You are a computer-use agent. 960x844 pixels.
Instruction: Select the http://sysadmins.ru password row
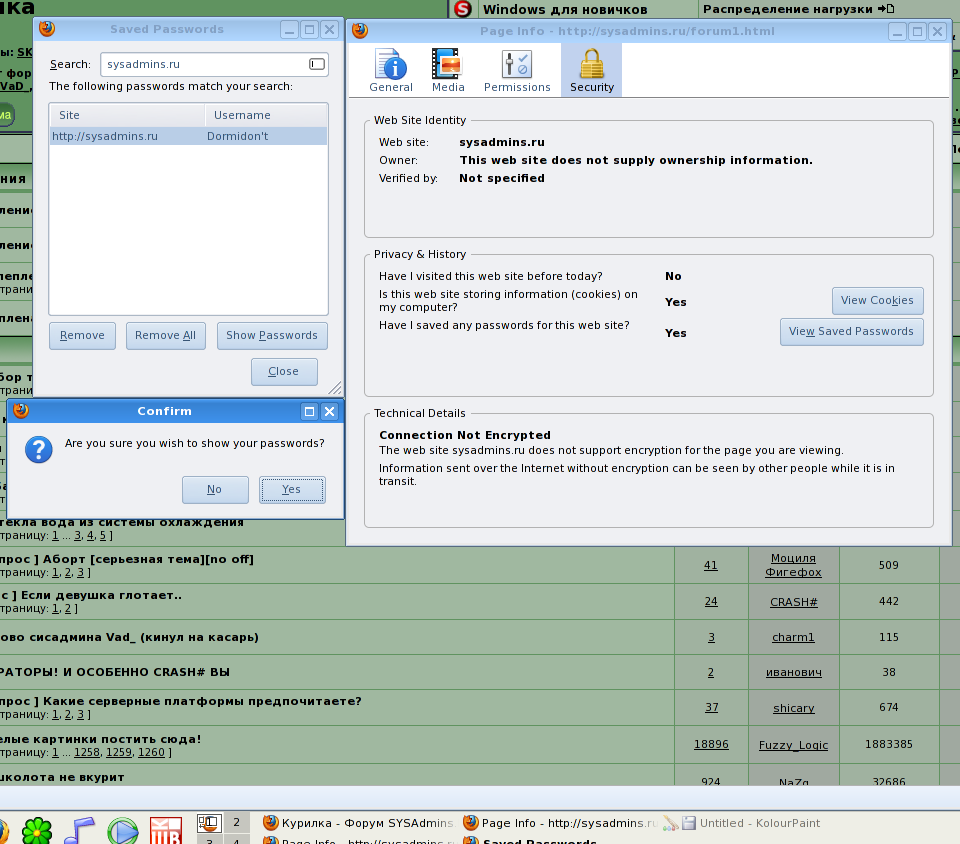[188, 136]
